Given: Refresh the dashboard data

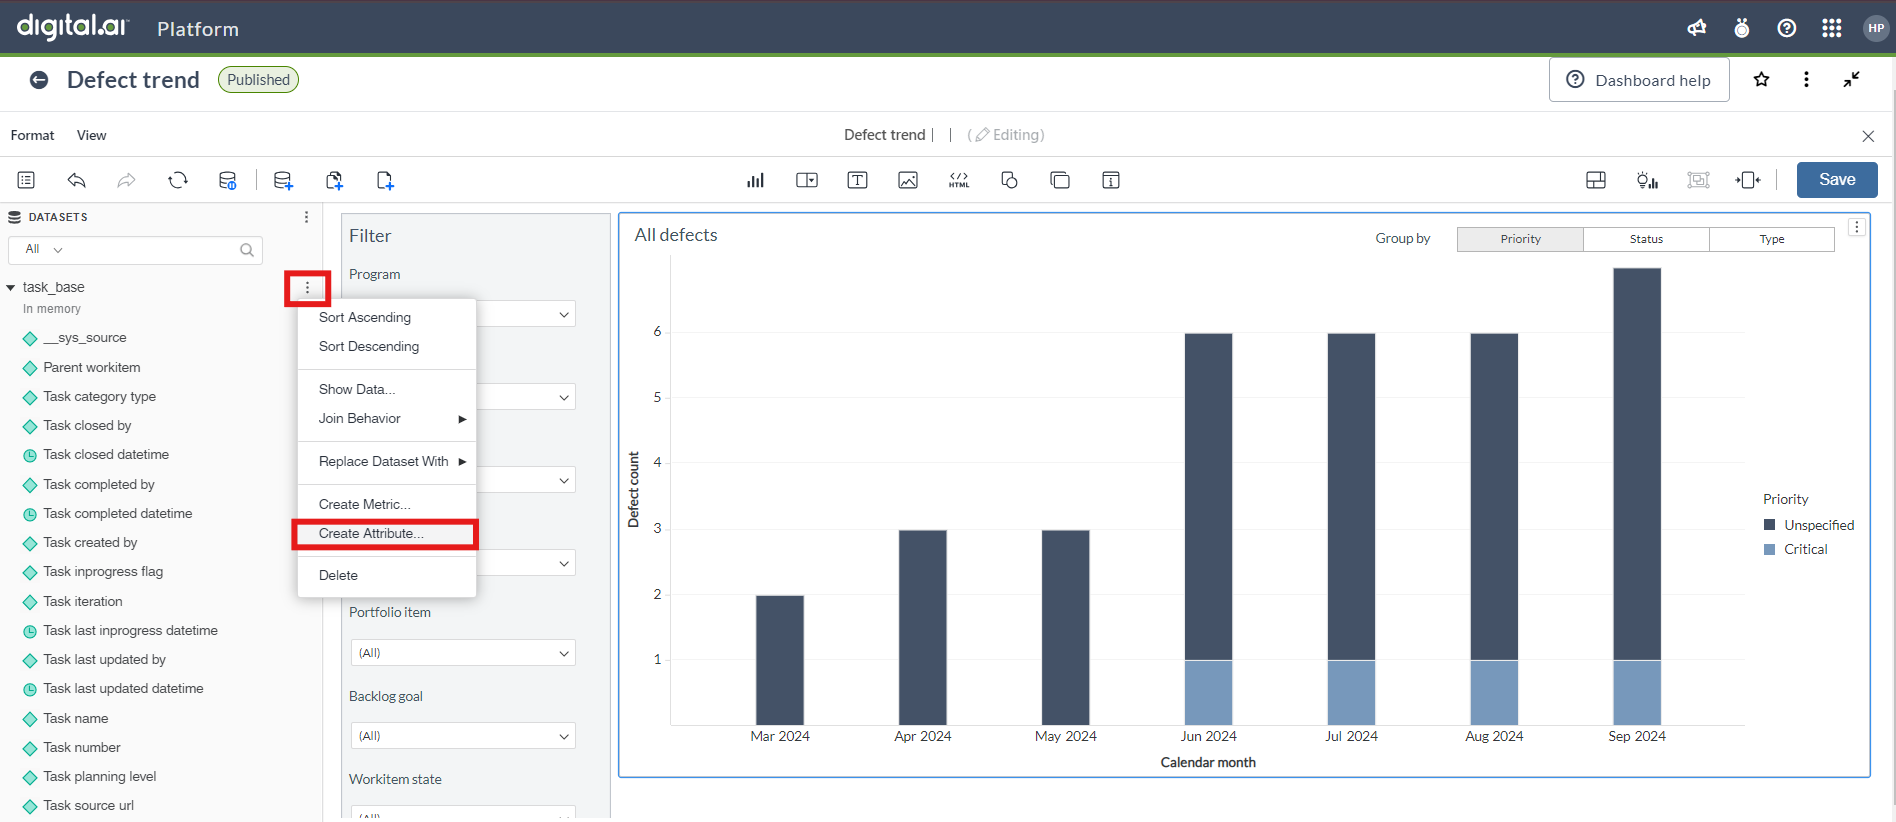Looking at the screenshot, I should (x=178, y=180).
